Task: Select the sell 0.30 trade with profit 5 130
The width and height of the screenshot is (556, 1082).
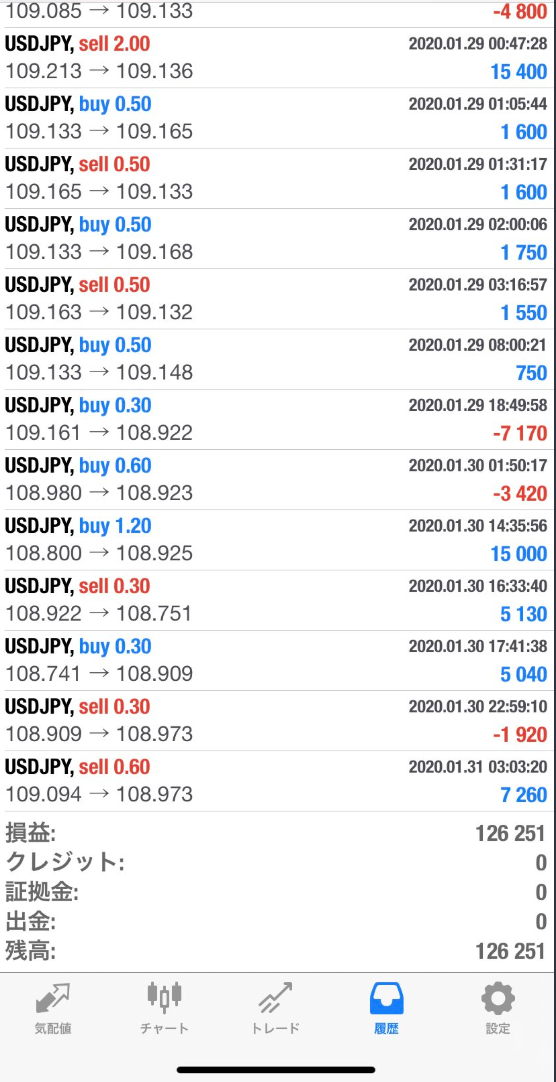Action: 278,600
